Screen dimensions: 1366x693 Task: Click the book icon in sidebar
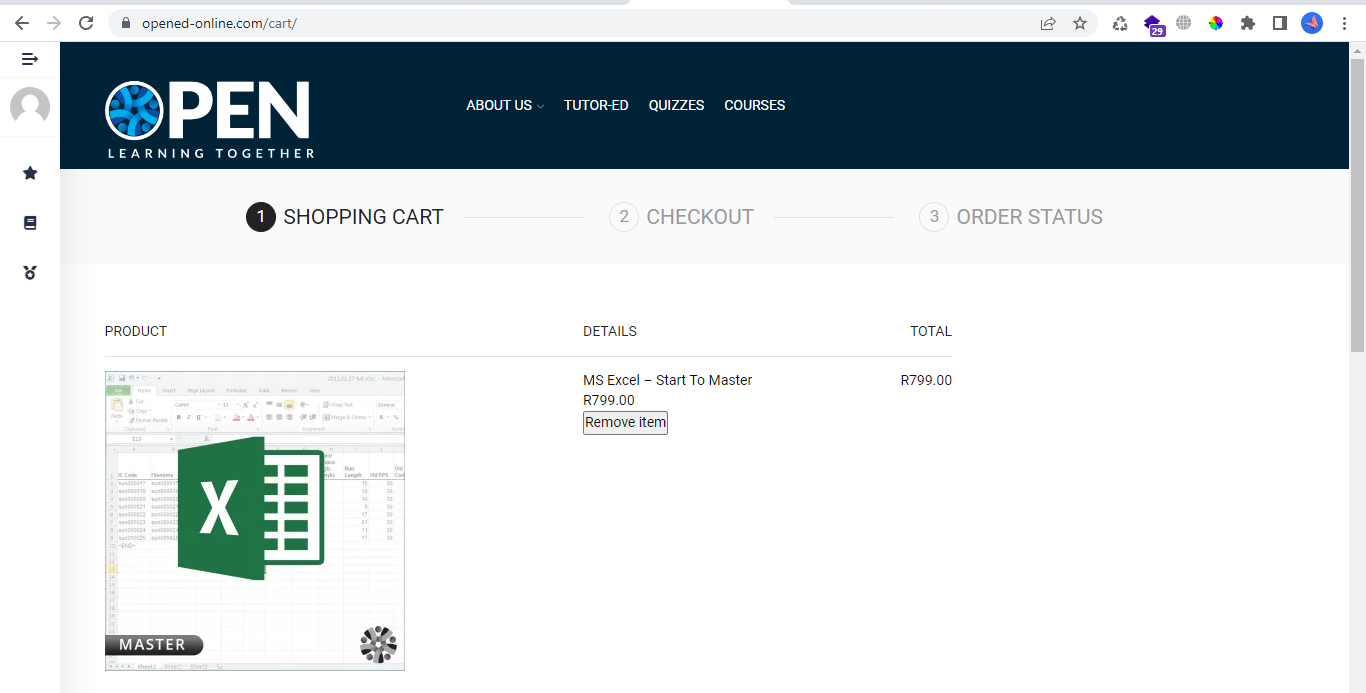point(30,223)
